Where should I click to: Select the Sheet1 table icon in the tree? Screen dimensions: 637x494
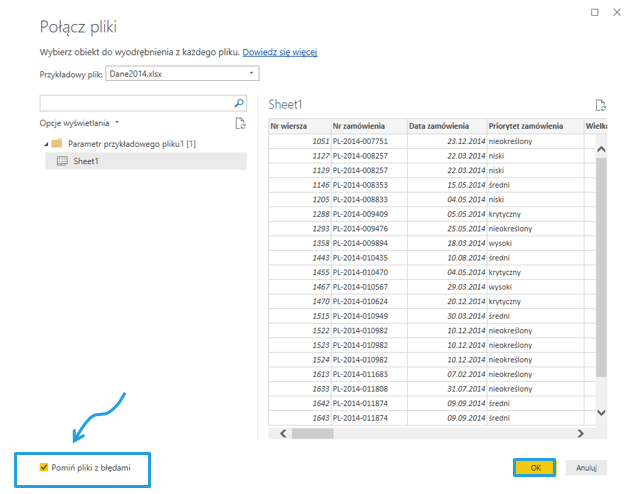point(62,161)
